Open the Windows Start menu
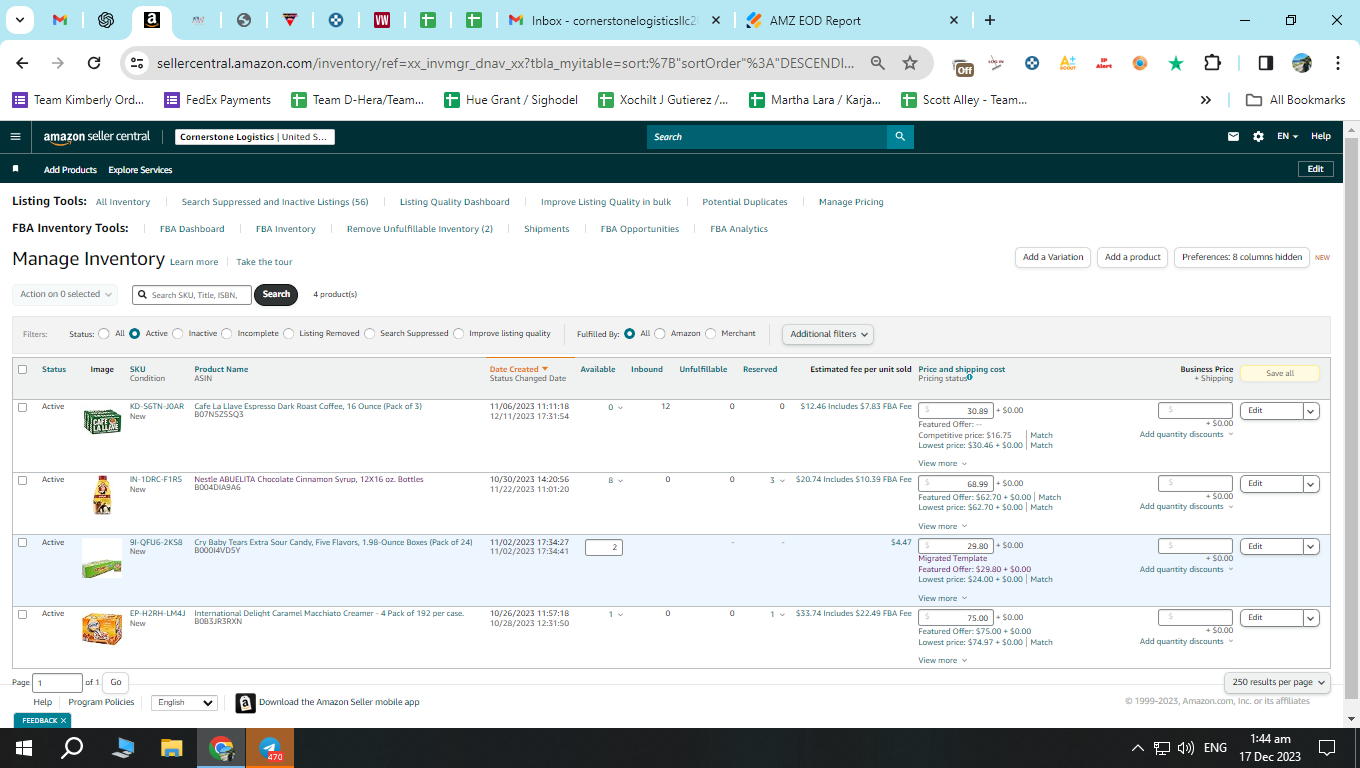 click(24, 748)
